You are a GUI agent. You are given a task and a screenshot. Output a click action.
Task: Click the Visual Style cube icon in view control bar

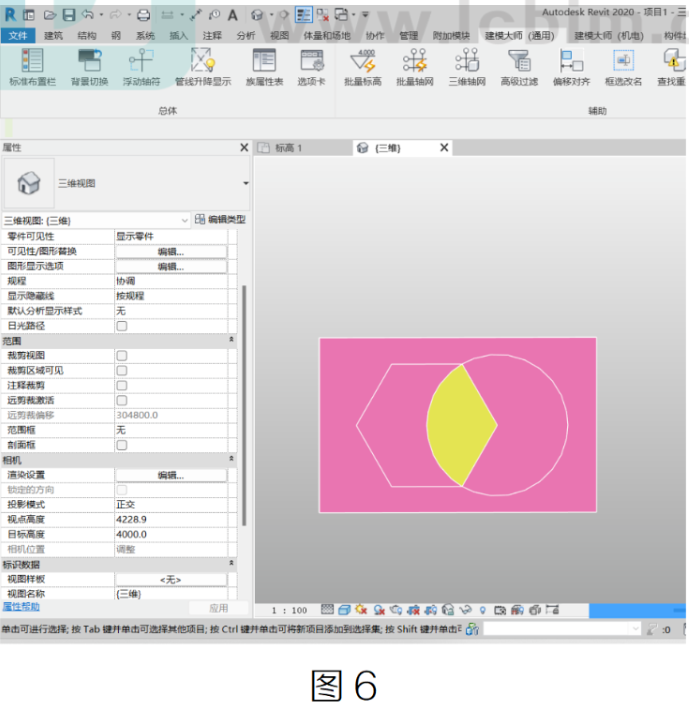[344, 610]
